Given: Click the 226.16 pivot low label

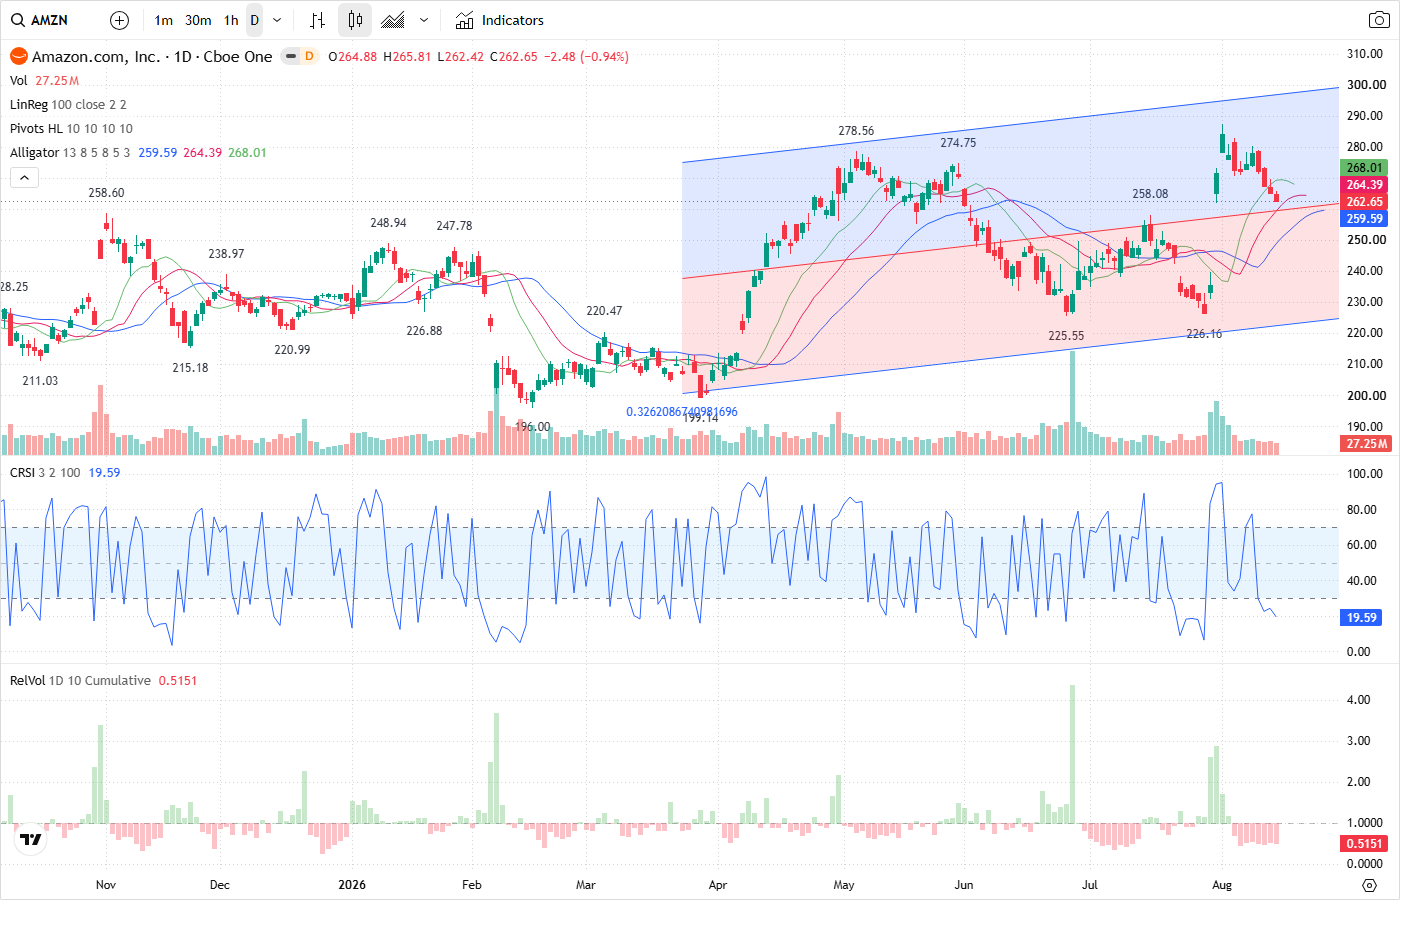Looking at the screenshot, I should (1204, 334).
